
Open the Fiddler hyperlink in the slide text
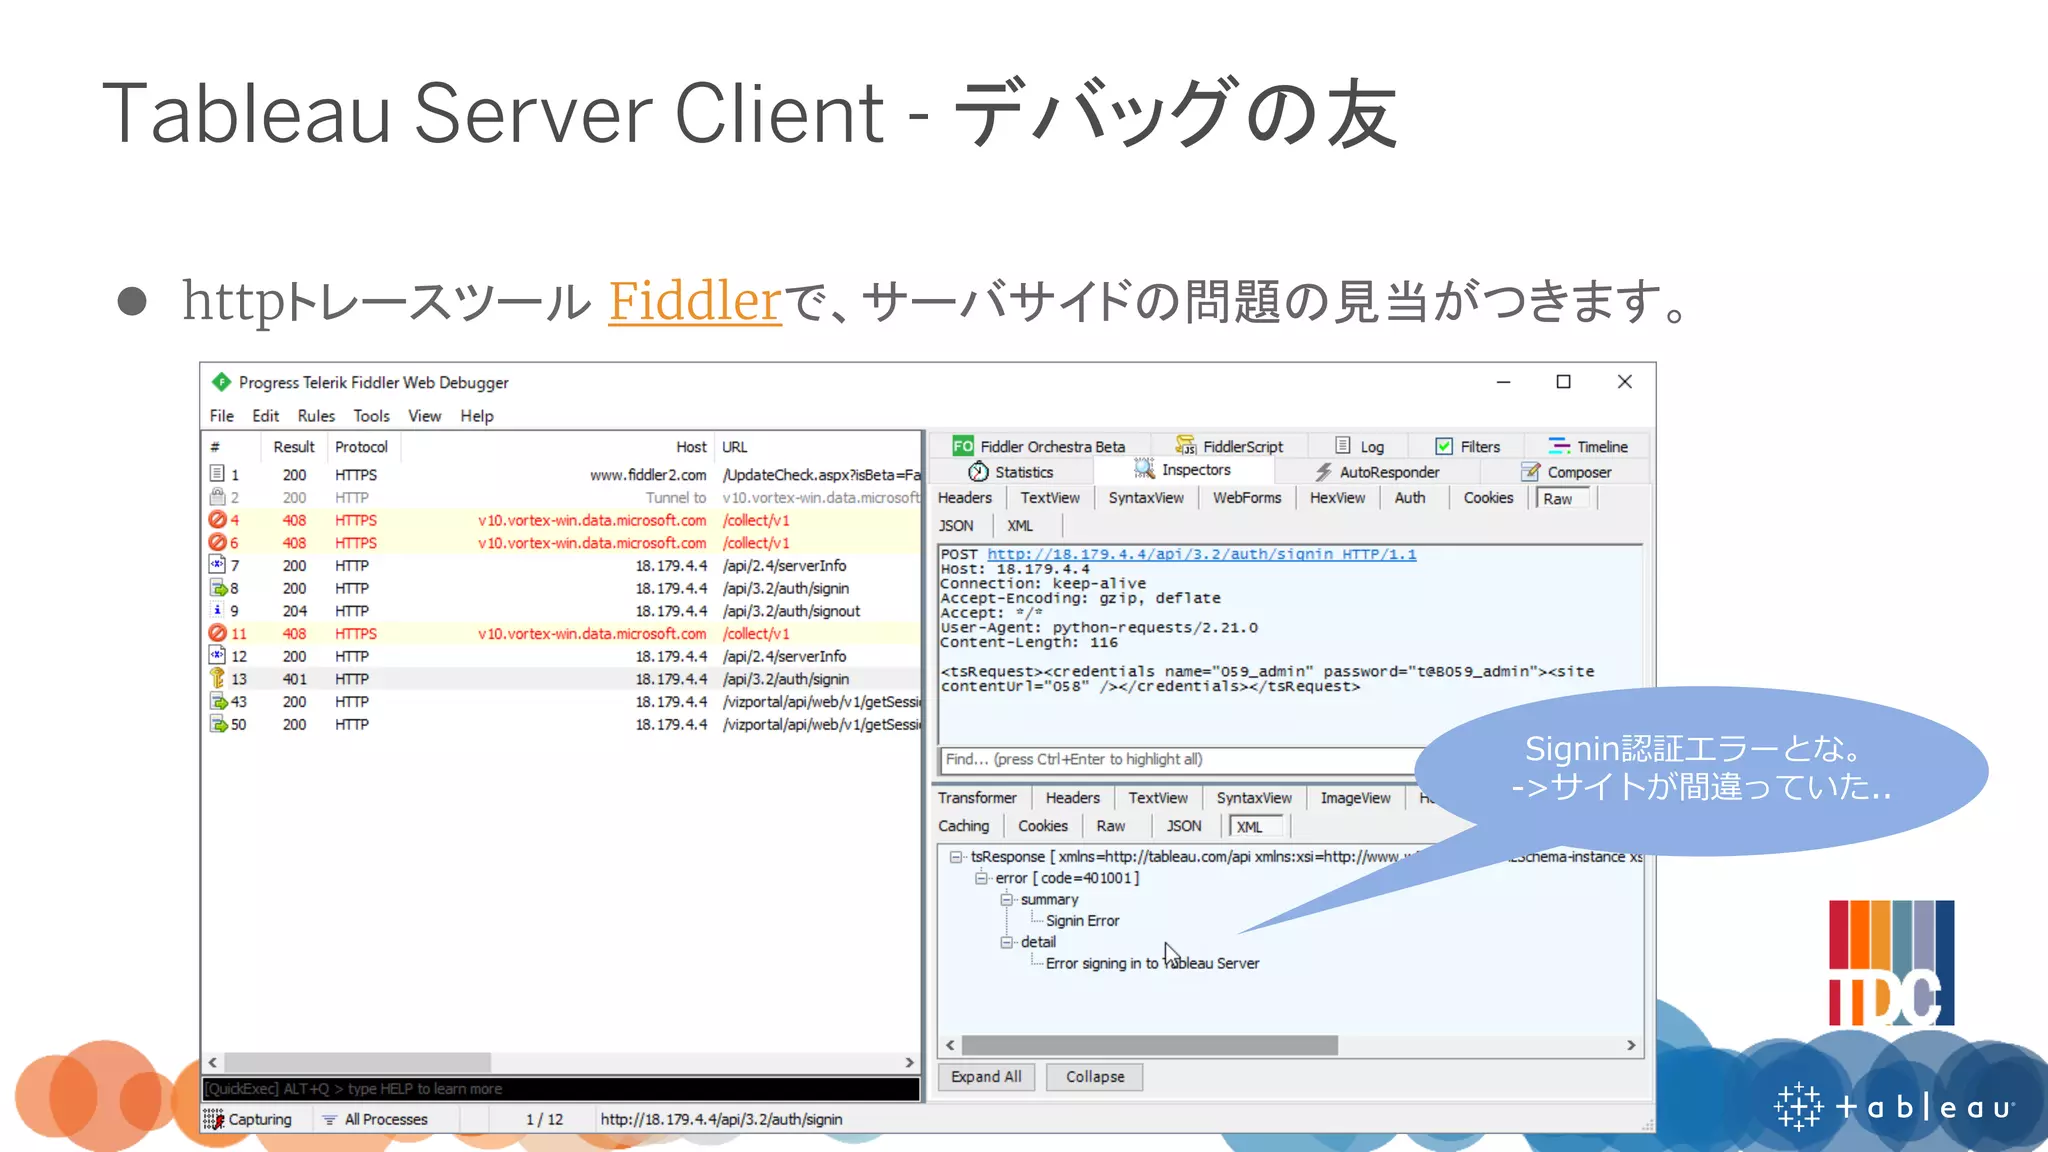point(694,301)
